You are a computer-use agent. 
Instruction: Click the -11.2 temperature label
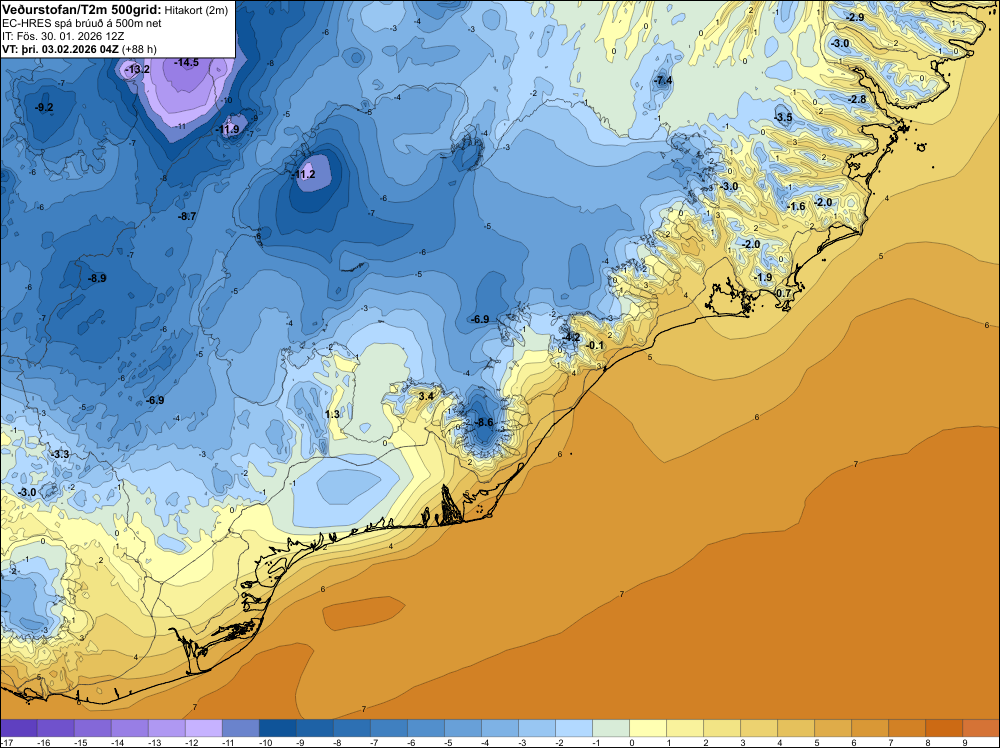pos(303,174)
